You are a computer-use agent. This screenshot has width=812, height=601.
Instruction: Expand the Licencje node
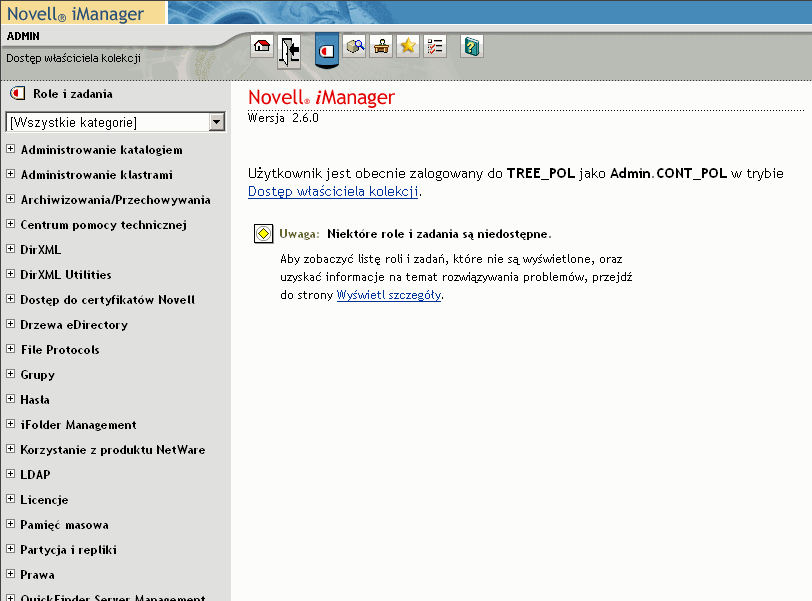[x=10, y=499]
